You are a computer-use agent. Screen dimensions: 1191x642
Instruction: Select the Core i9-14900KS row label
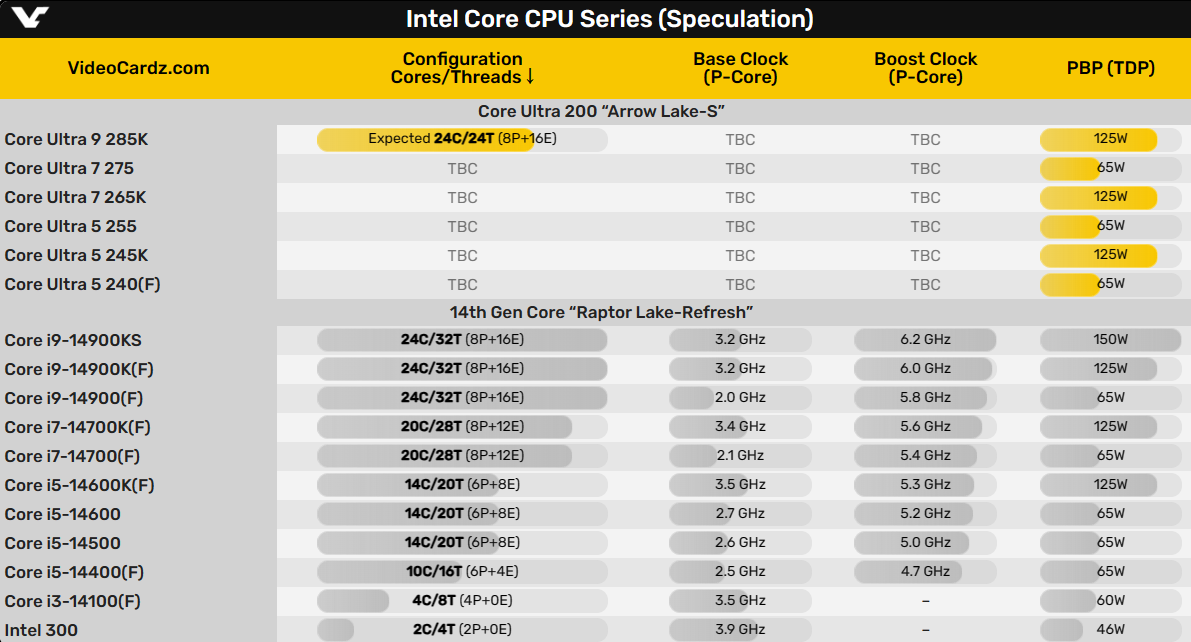[73, 340]
